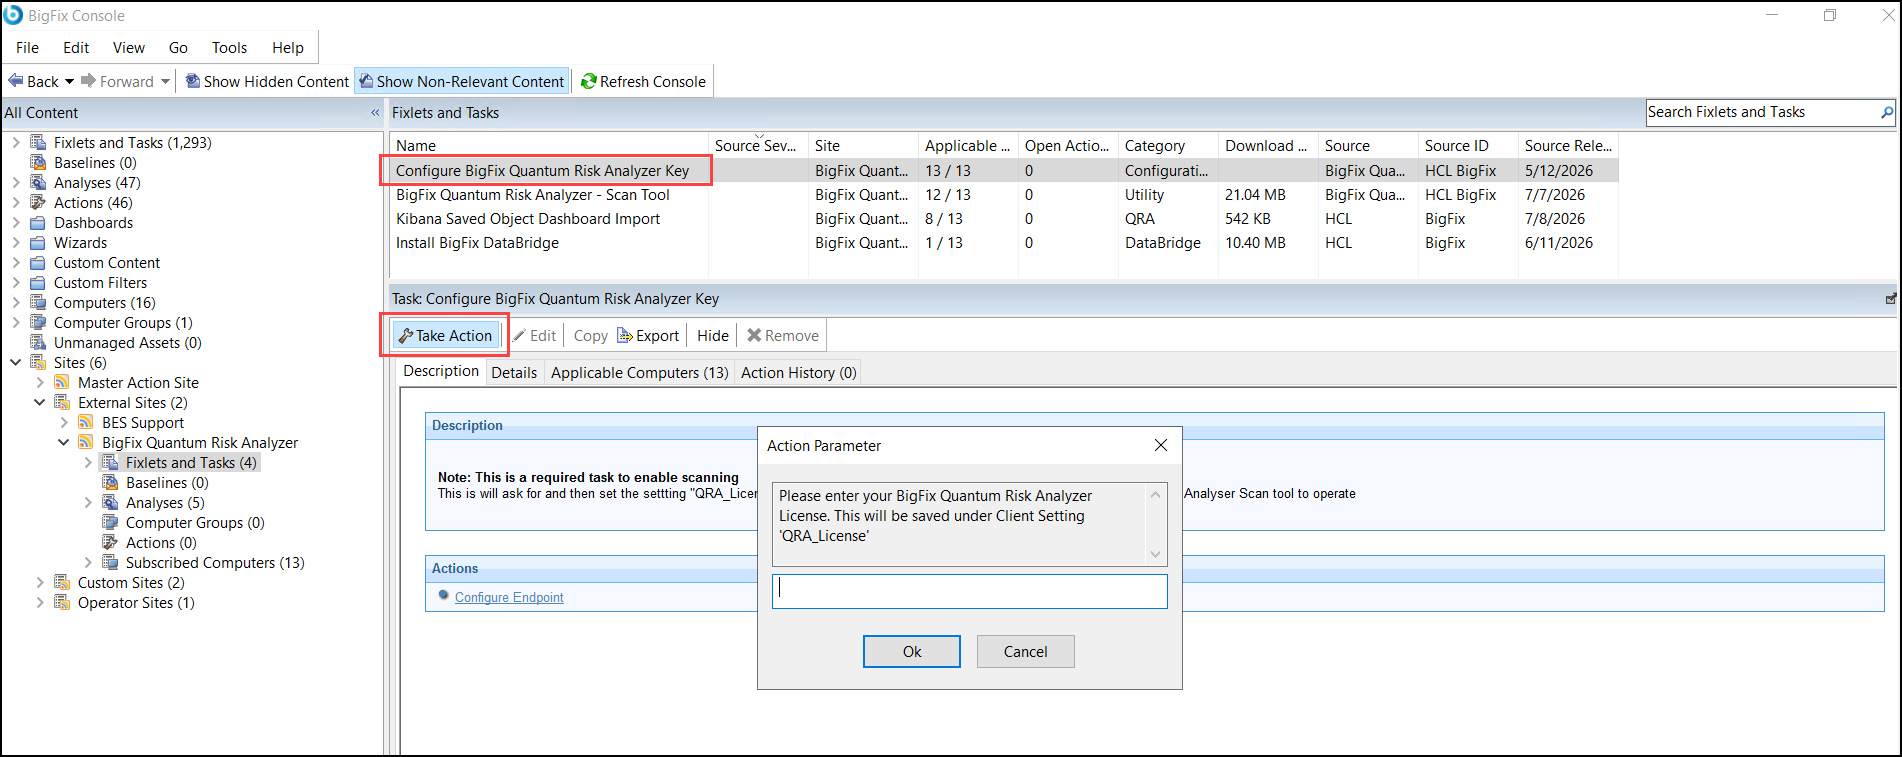This screenshot has height=757, width=1902.
Task: Click the Wizards folder icon
Action: point(38,242)
